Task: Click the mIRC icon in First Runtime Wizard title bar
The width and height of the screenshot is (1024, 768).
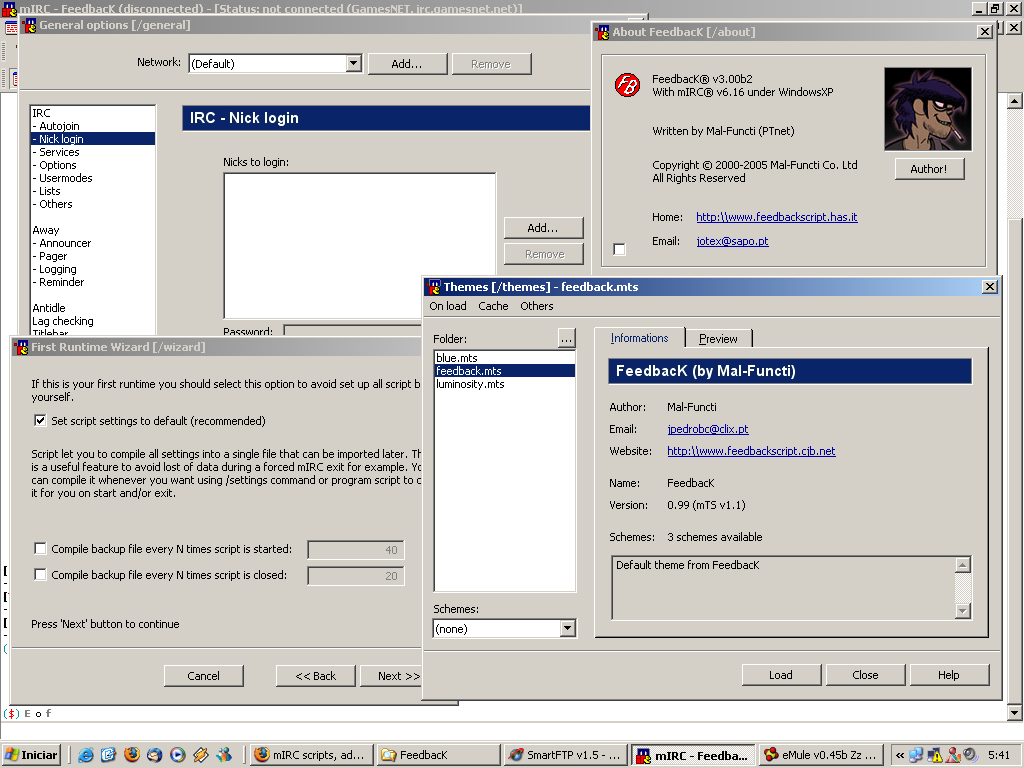Action: pos(21,347)
